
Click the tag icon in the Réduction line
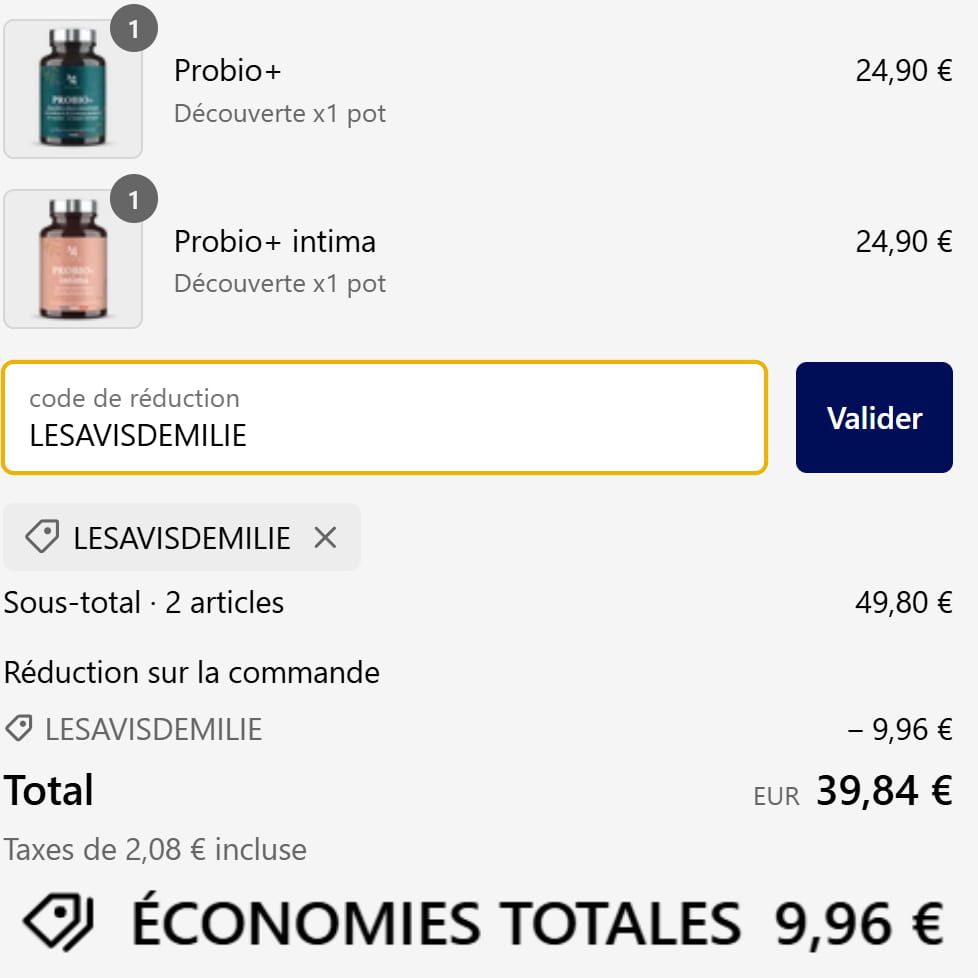point(17,729)
